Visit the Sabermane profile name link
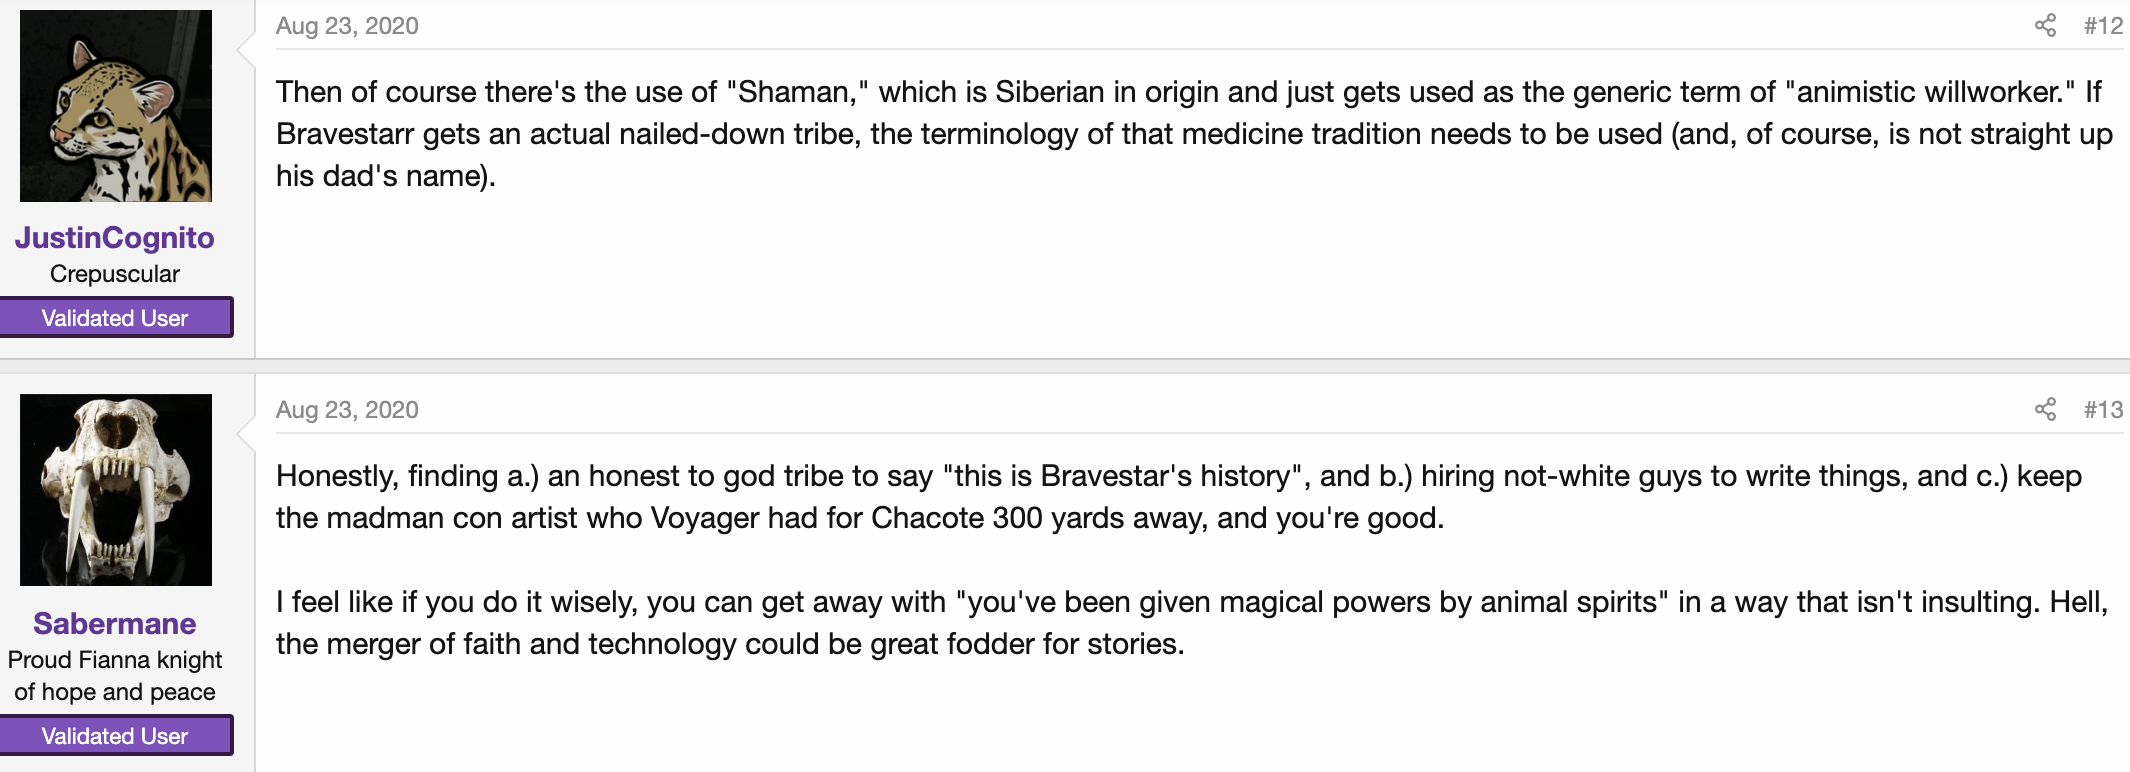 coord(115,623)
